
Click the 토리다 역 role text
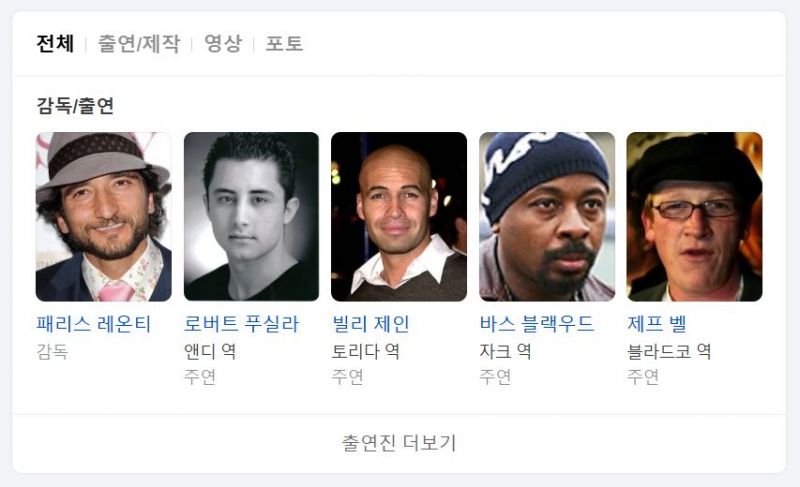365,351
